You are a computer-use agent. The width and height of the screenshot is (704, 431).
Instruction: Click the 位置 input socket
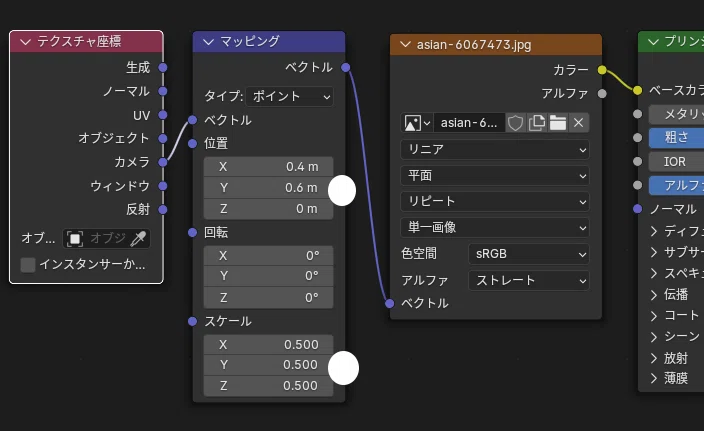[193, 144]
